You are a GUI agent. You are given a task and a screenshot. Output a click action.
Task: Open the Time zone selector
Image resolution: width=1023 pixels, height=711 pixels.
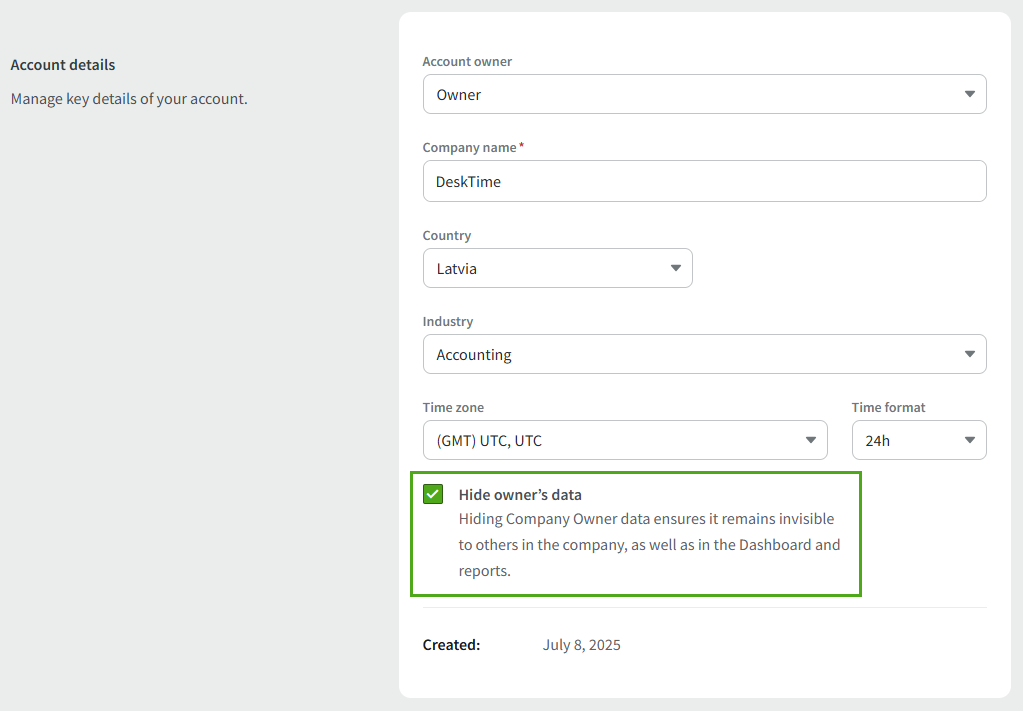coord(610,440)
